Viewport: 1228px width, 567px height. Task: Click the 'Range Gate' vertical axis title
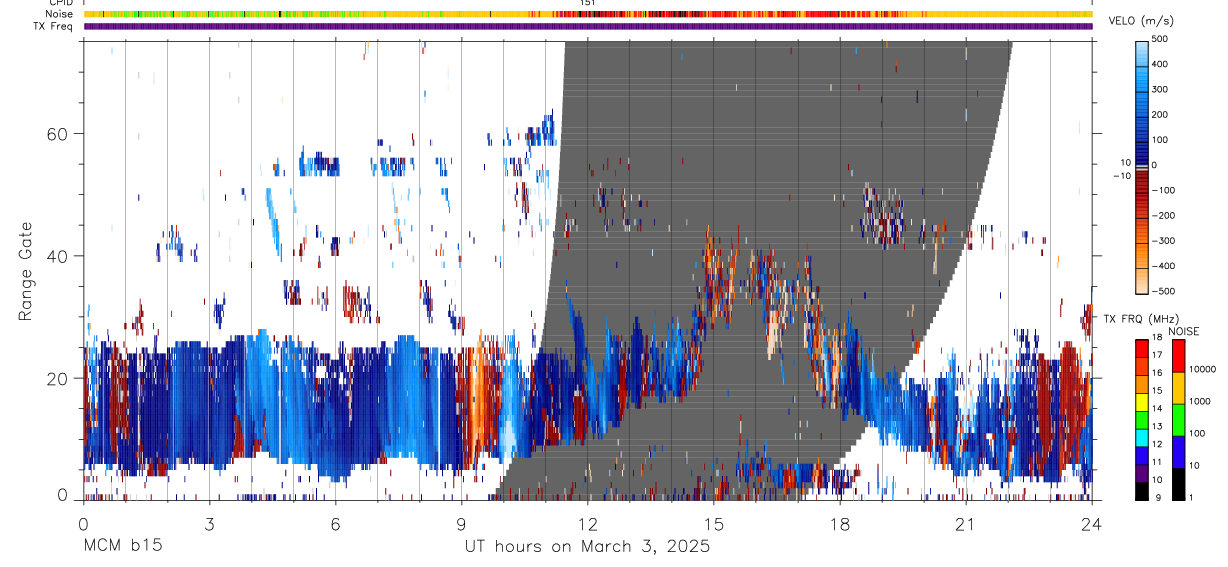[26, 270]
